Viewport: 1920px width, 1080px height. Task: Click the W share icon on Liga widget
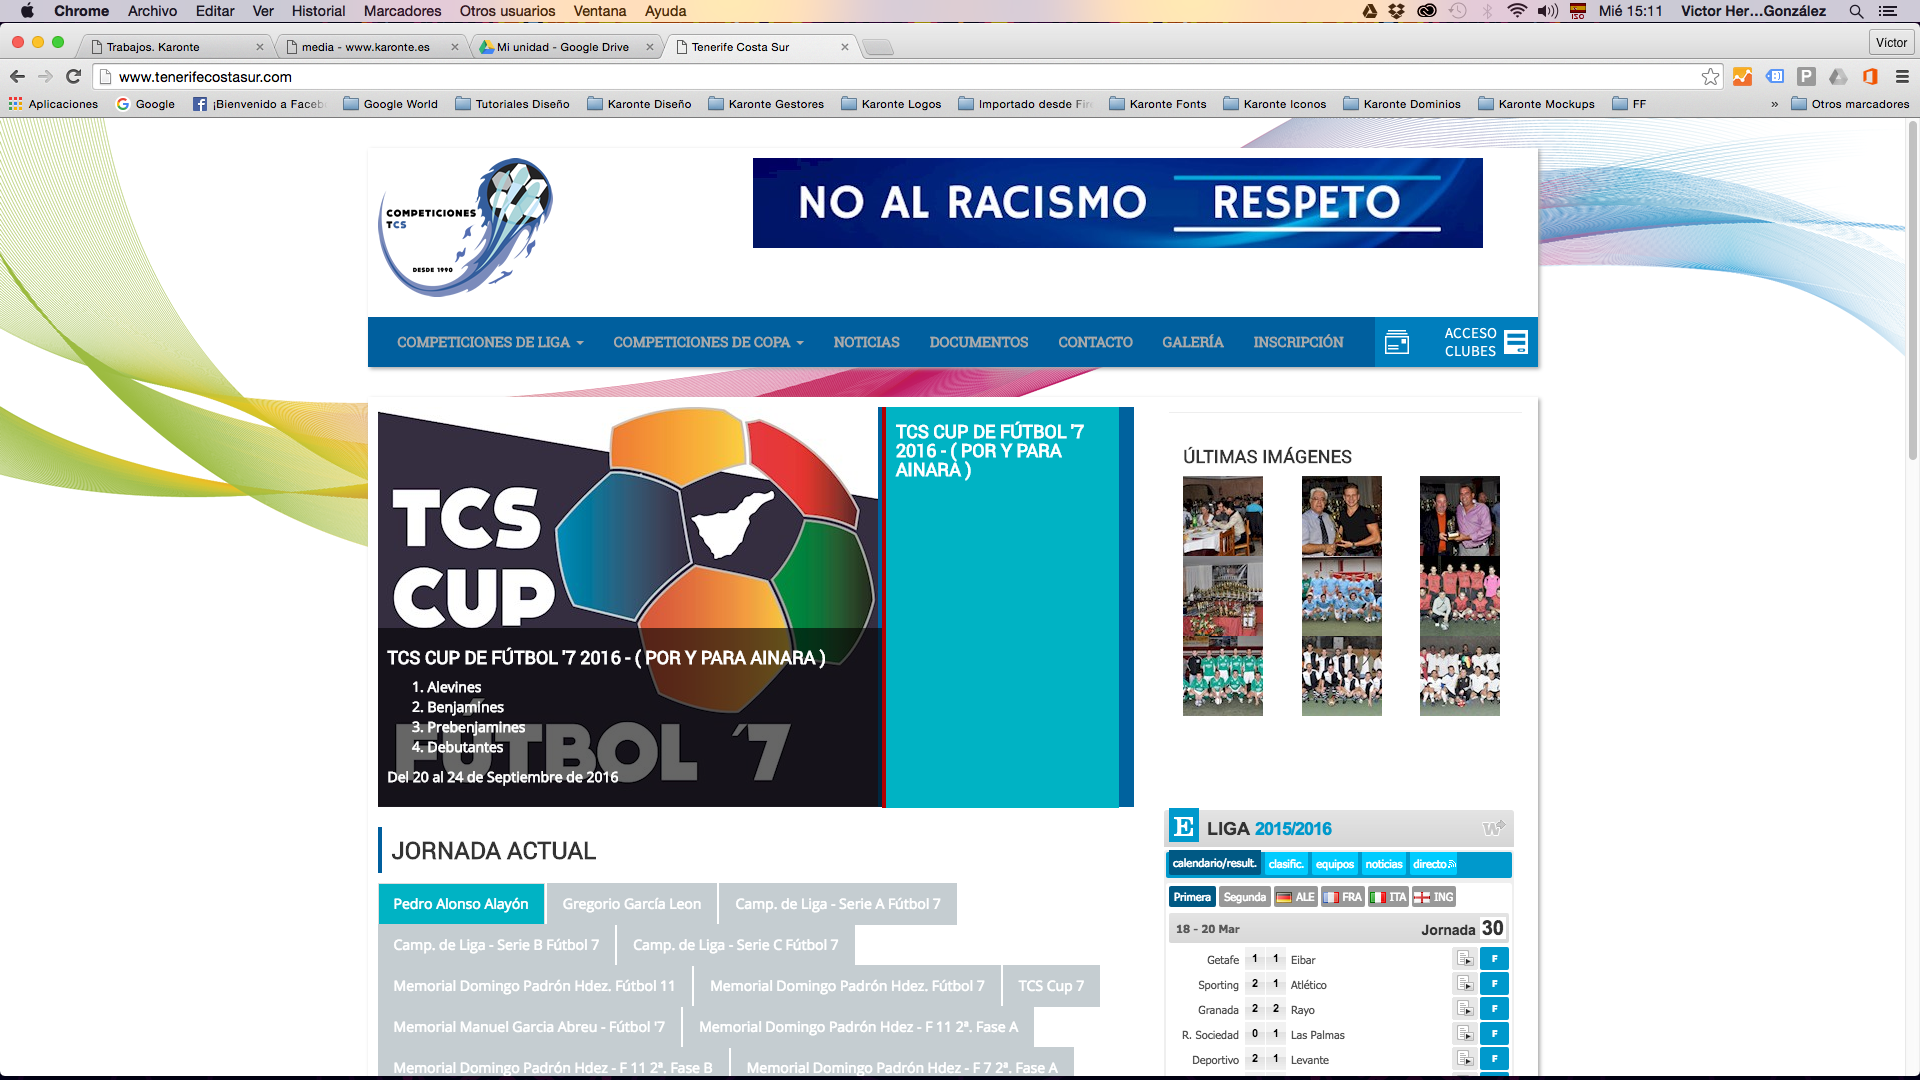click(x=1494, y=827)
